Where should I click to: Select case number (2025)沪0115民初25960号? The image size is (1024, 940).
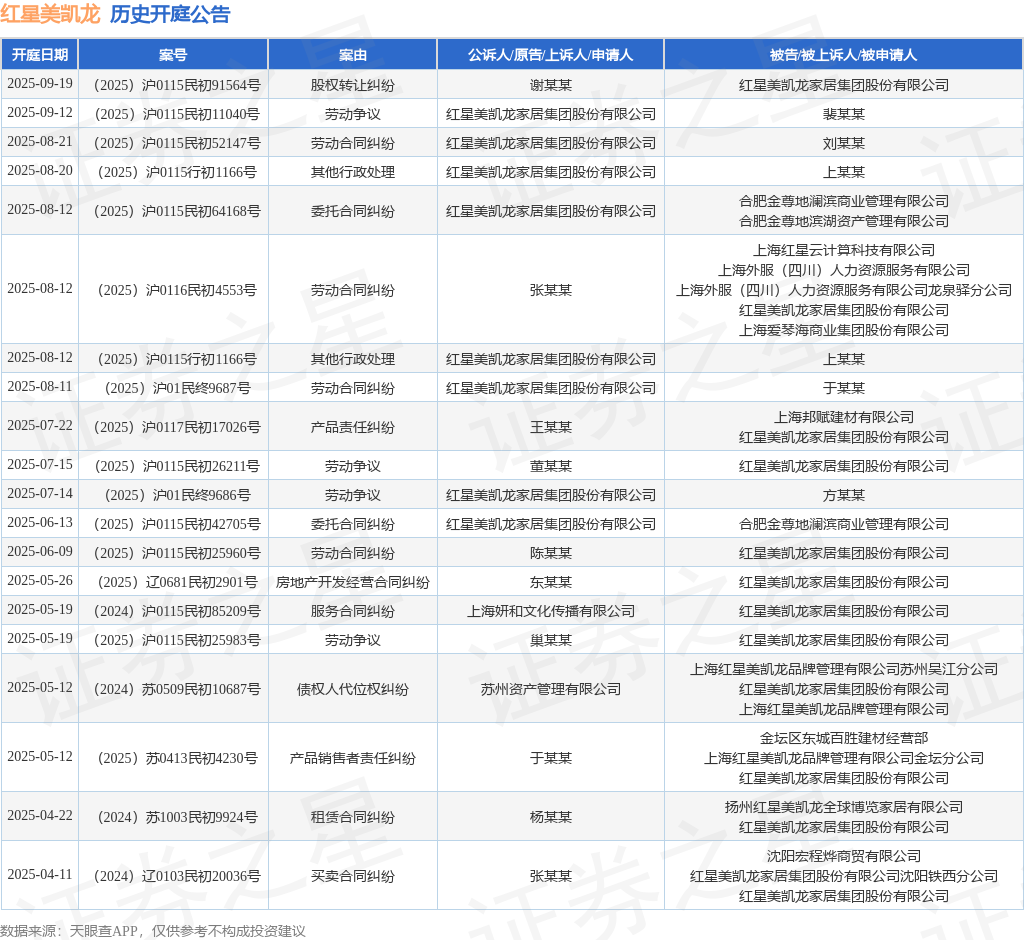pos(173,553)
